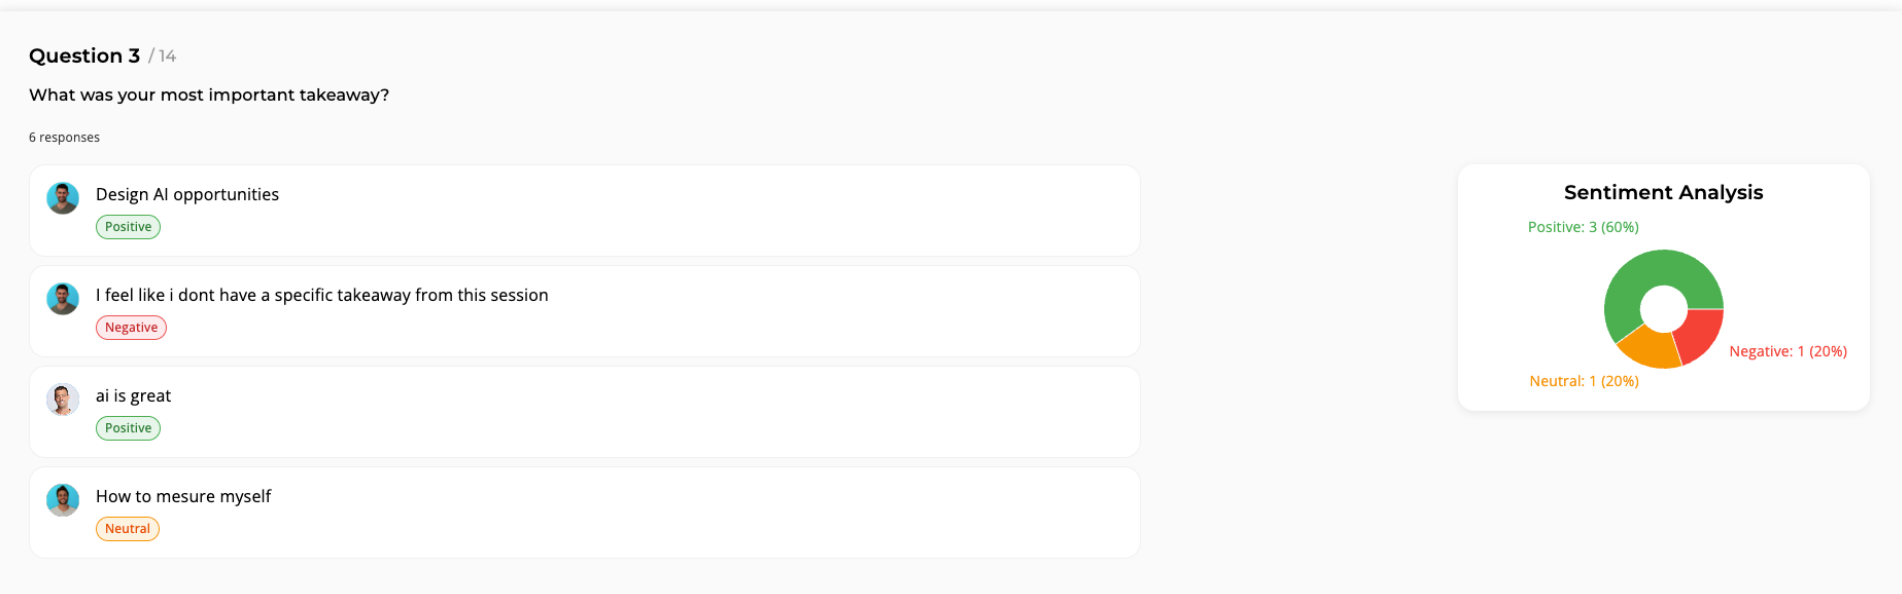1902x594 pixels.
Task: Click the orange segment of the donut chart
Action: pos(1650,348)
